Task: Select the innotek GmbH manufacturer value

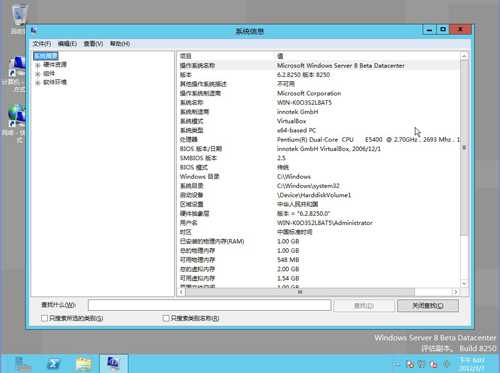Action: coord(297,112)
